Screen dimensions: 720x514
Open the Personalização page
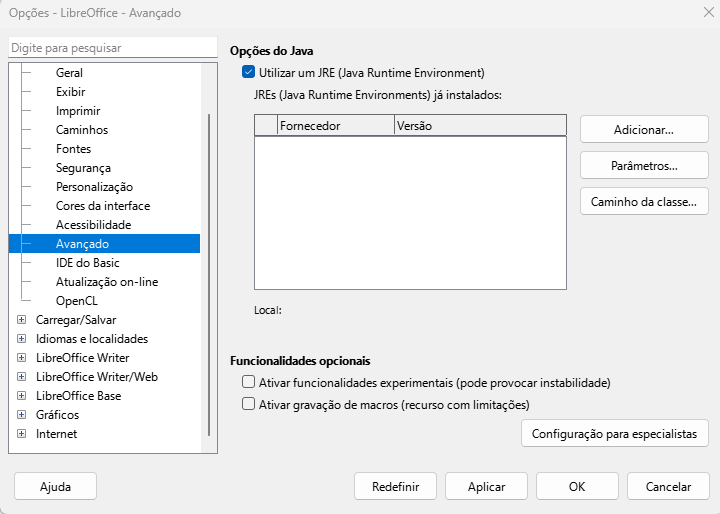pos(94,186)
